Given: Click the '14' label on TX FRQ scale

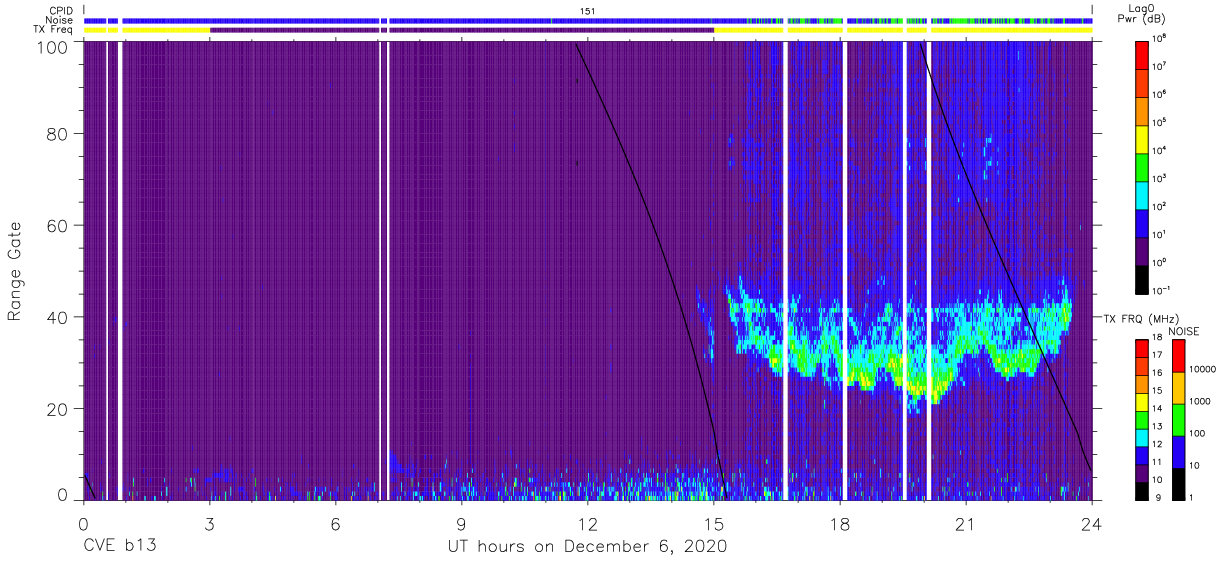Looking at the screenshot, I should click(x=1158, y=408).
